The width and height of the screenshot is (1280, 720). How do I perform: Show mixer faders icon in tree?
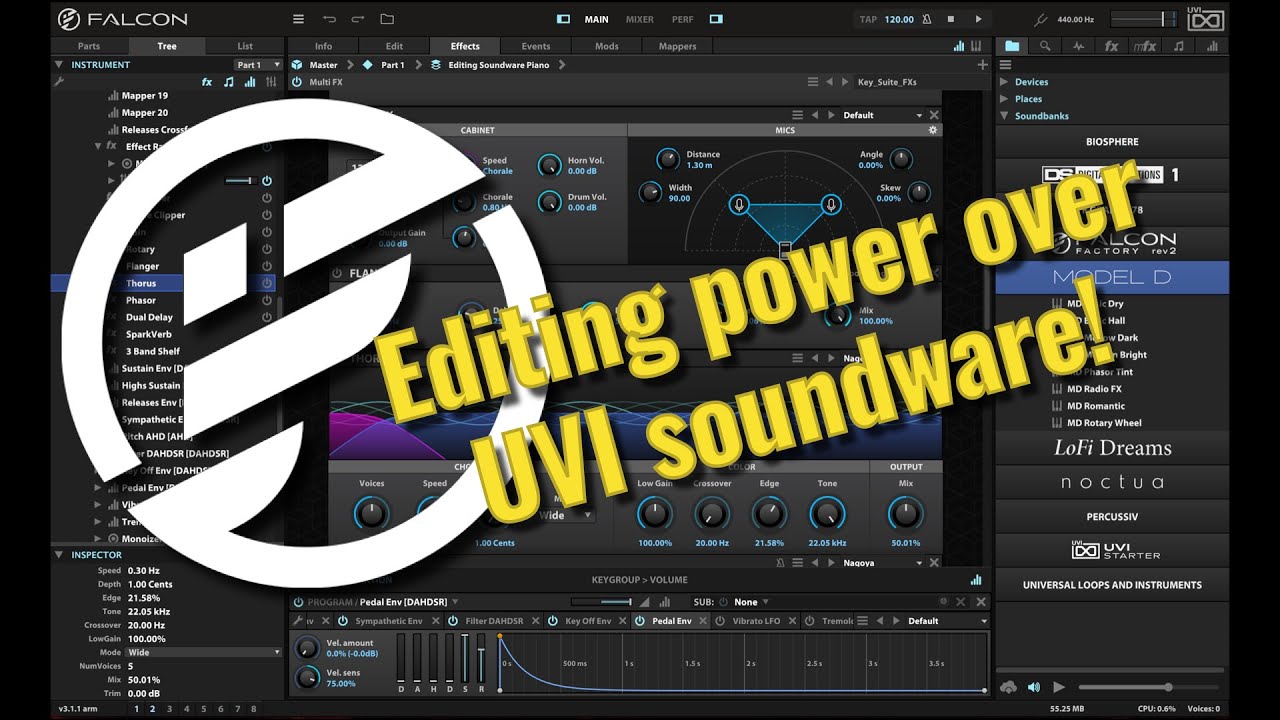pos(271,82)
